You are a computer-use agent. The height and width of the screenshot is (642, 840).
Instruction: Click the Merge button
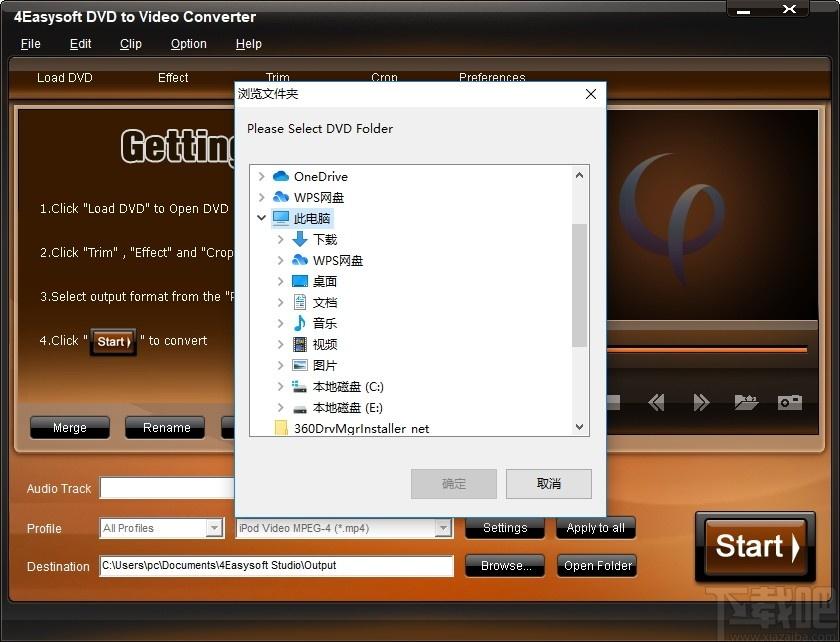70,428
